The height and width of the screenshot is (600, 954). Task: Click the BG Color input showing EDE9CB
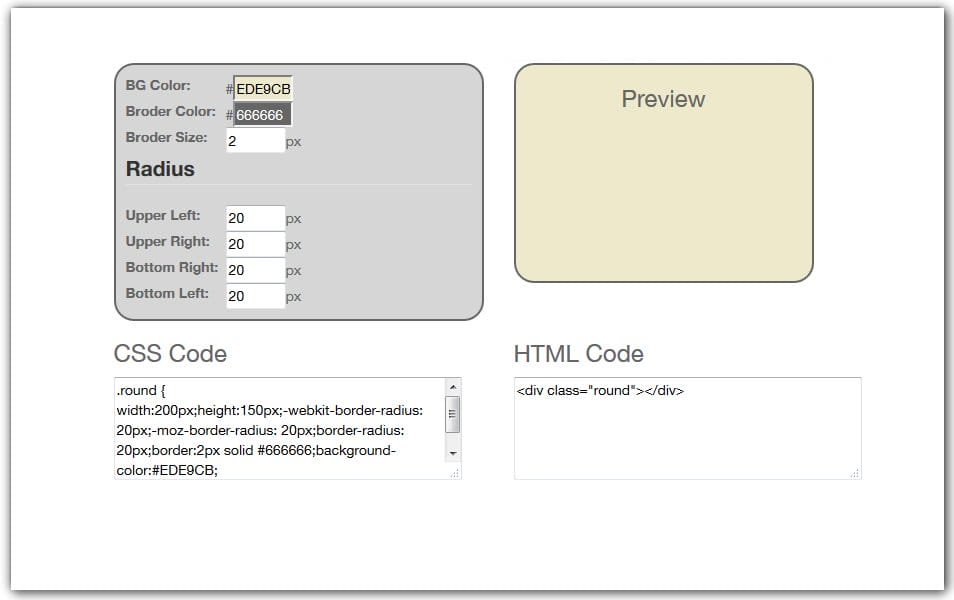[262, 86]
